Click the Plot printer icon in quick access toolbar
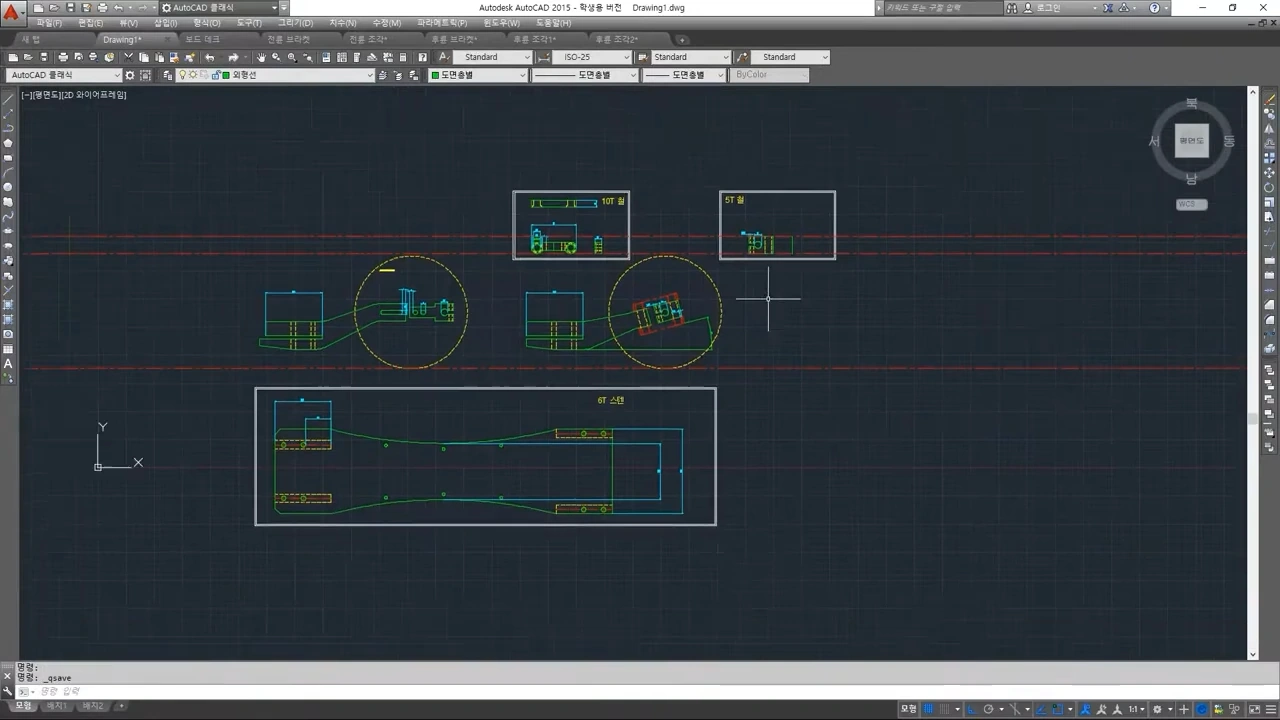Screen dimensions: 1280x720 pyautogui.click(x=102, y=8)
